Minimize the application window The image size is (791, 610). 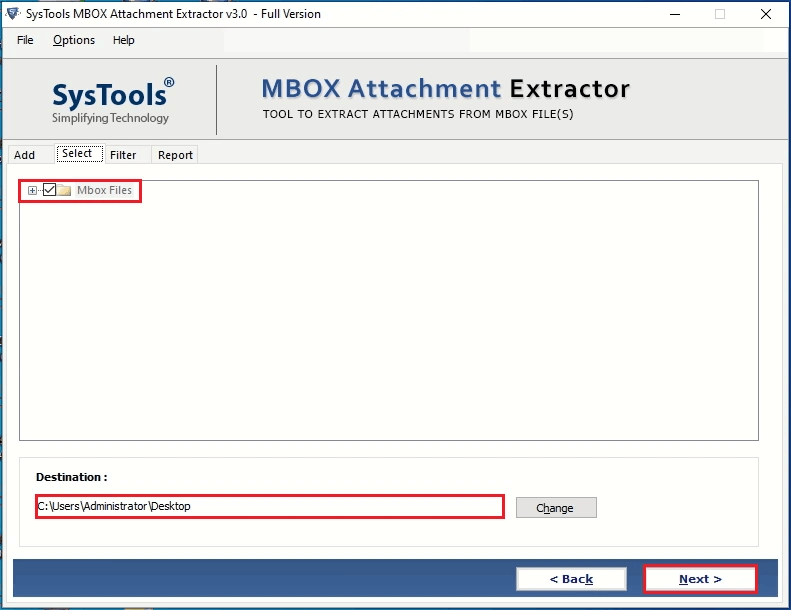[x=675, y=14]
